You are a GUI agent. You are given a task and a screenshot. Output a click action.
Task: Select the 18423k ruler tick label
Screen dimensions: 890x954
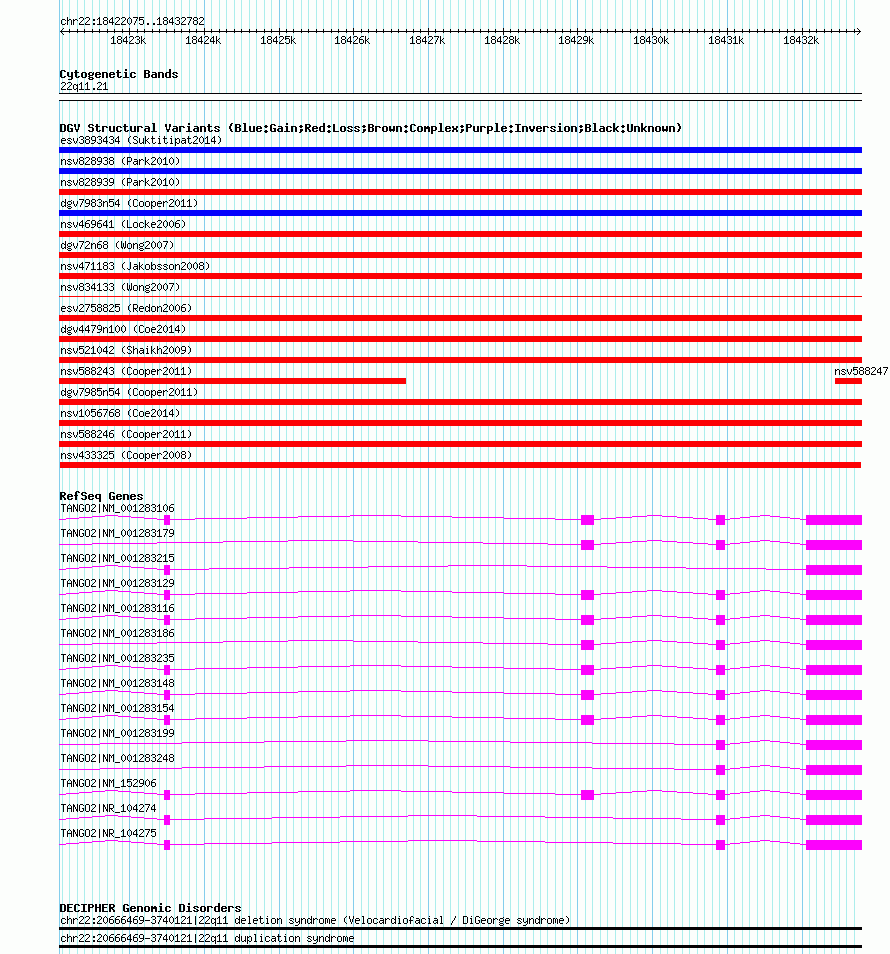(128, 41)
